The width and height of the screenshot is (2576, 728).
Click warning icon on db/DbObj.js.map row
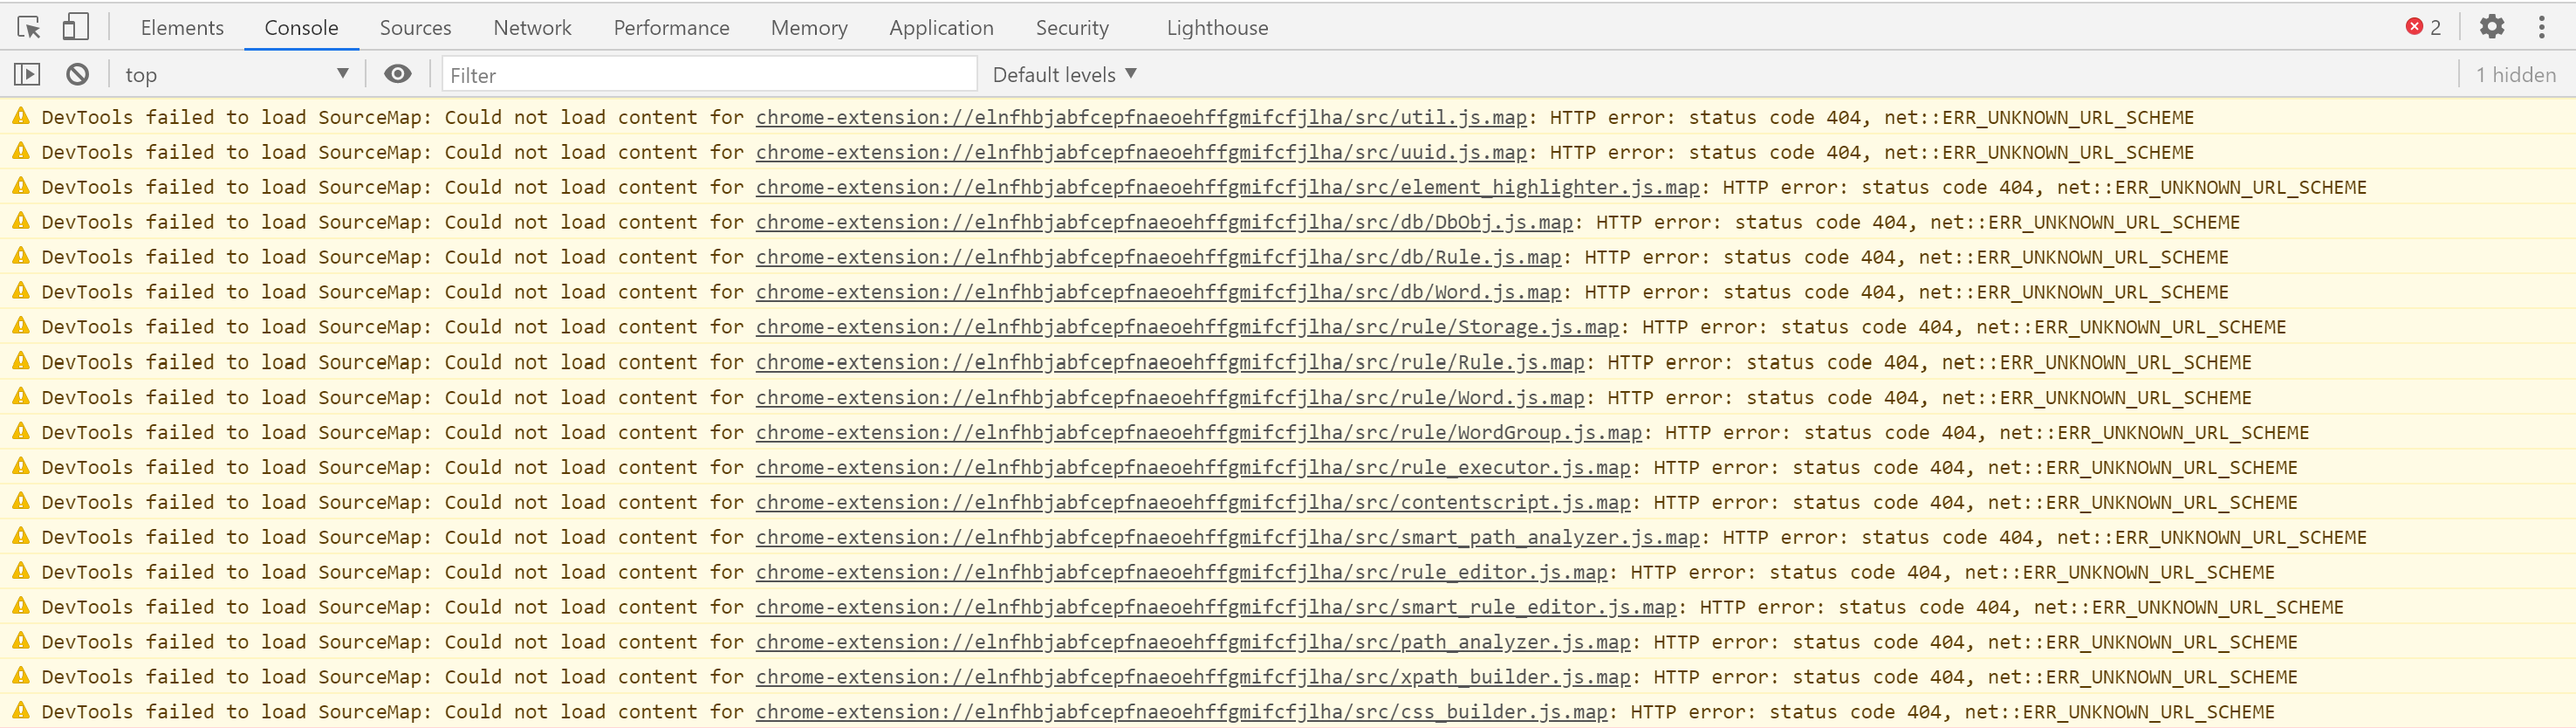click(x=20, y=221)
